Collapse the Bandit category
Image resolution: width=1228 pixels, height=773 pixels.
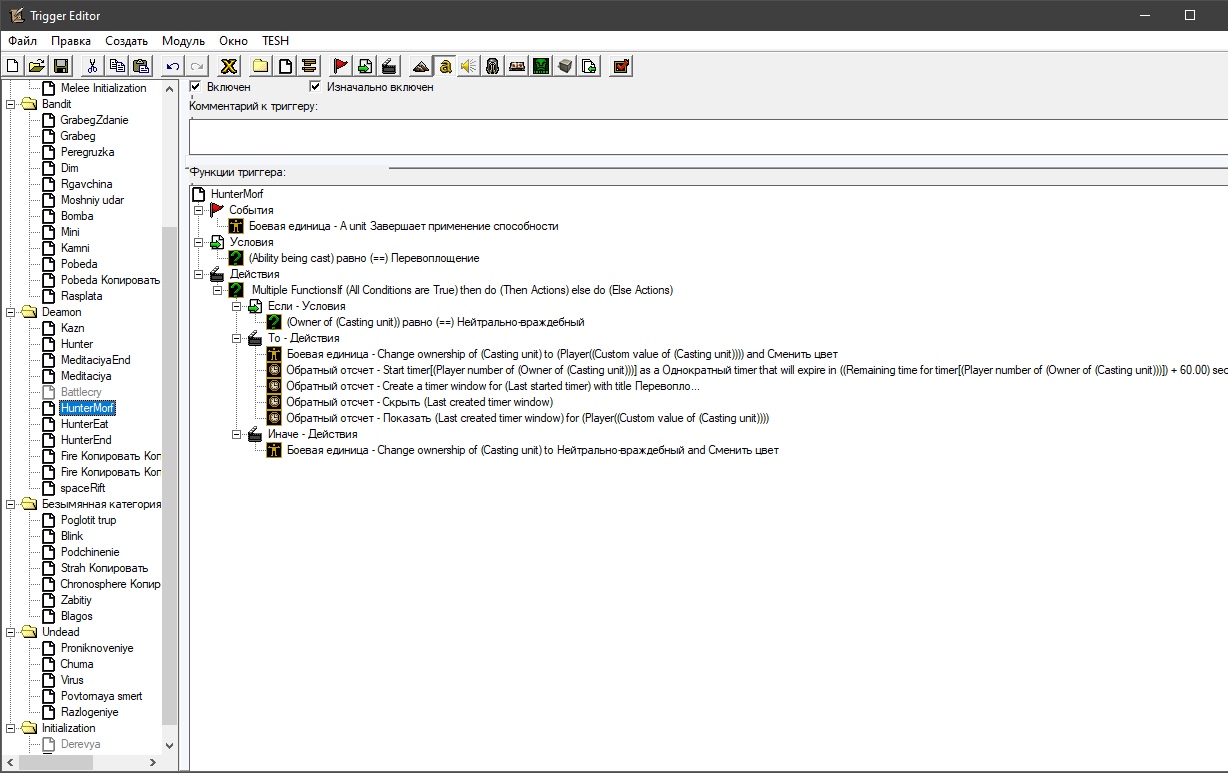click(x=12, y=104)
